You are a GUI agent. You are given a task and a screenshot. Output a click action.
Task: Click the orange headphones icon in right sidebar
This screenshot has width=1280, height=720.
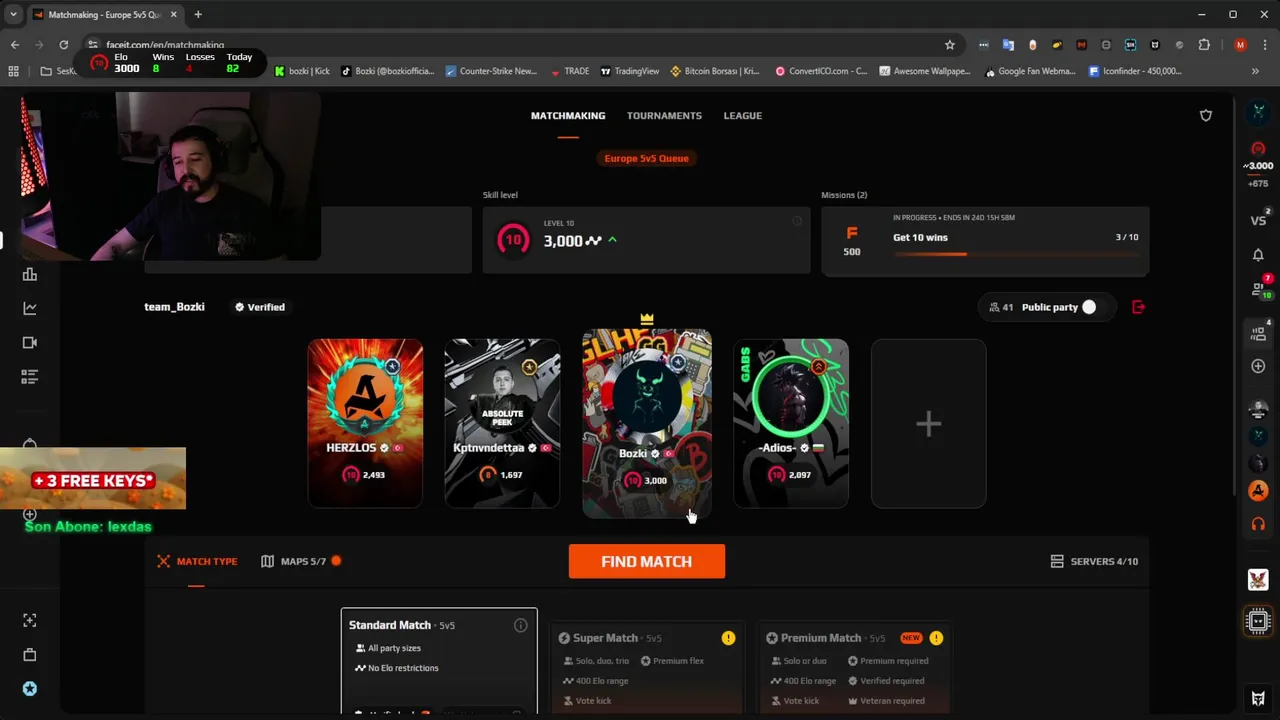1258,524
